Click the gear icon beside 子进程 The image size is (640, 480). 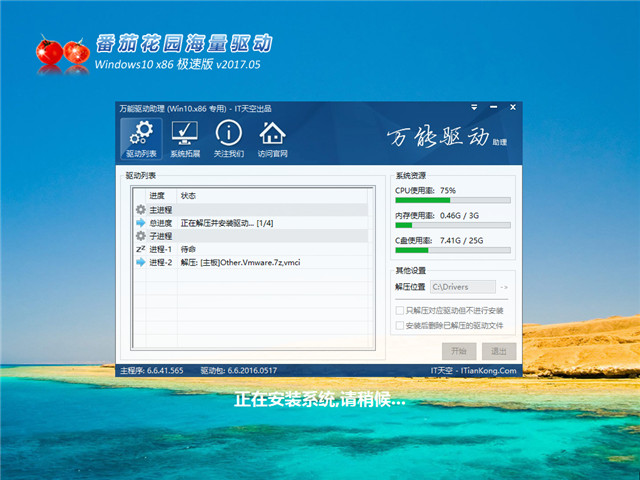point(140,236)
